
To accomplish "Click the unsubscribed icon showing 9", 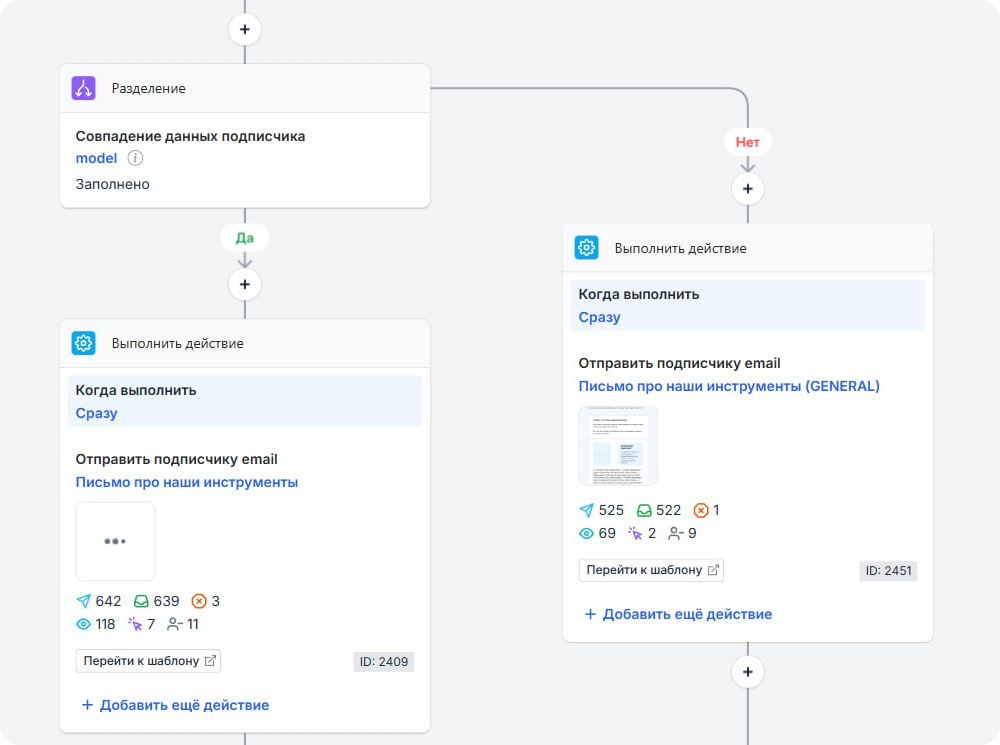I will point(676,533).
